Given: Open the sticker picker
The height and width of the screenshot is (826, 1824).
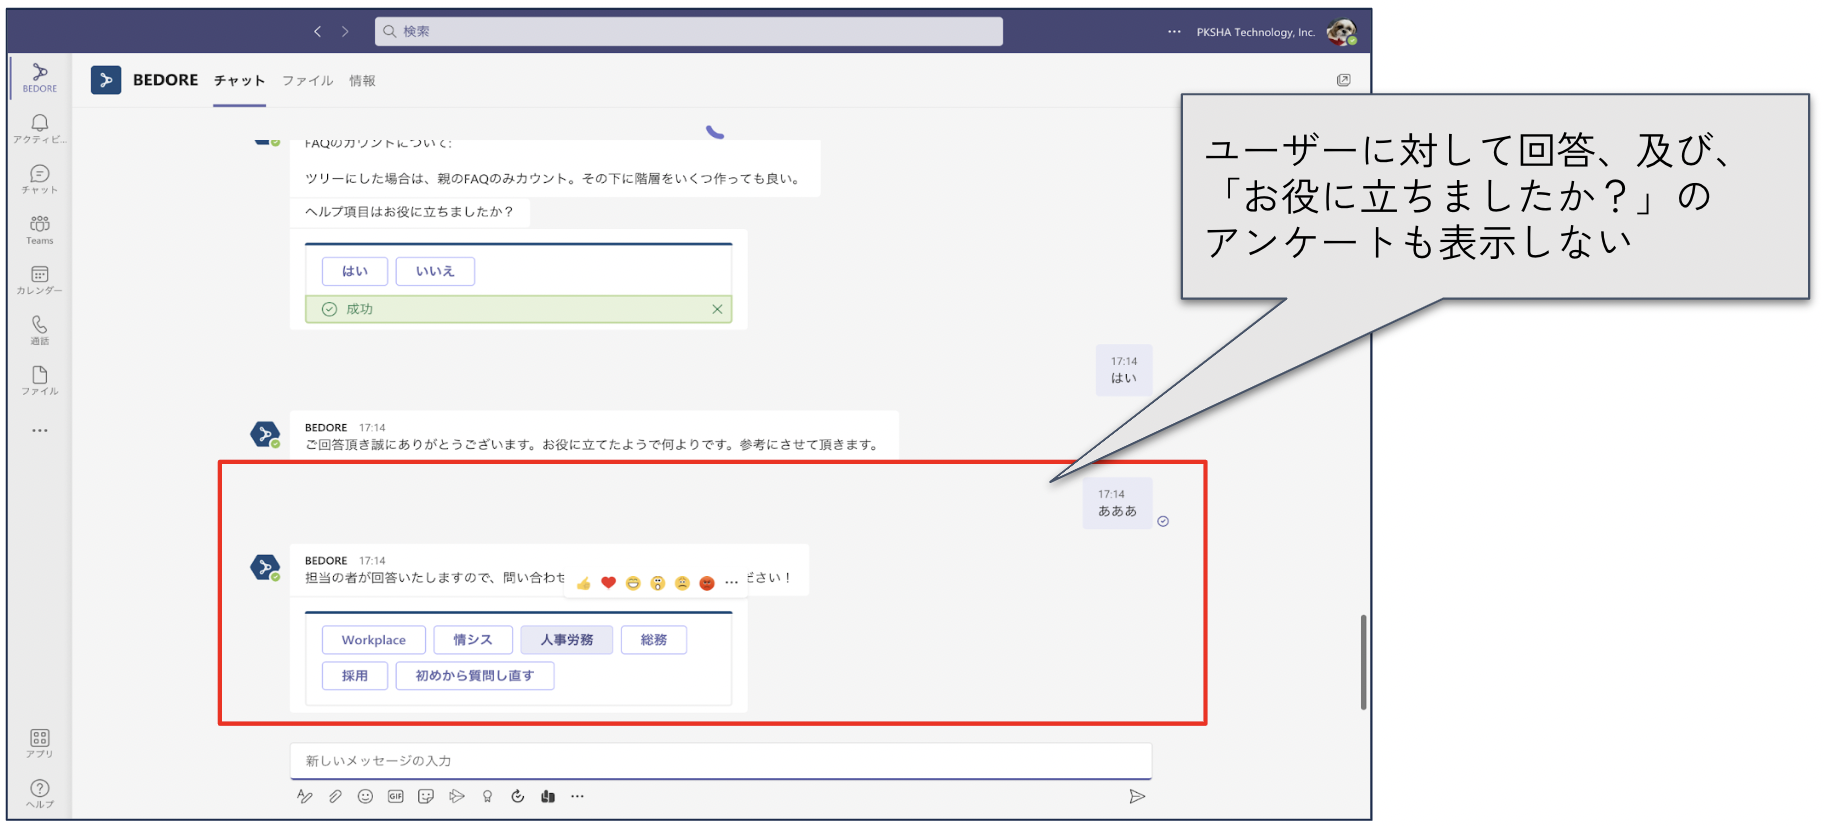Looking at the screenshot, I should [x=426, y=797].
